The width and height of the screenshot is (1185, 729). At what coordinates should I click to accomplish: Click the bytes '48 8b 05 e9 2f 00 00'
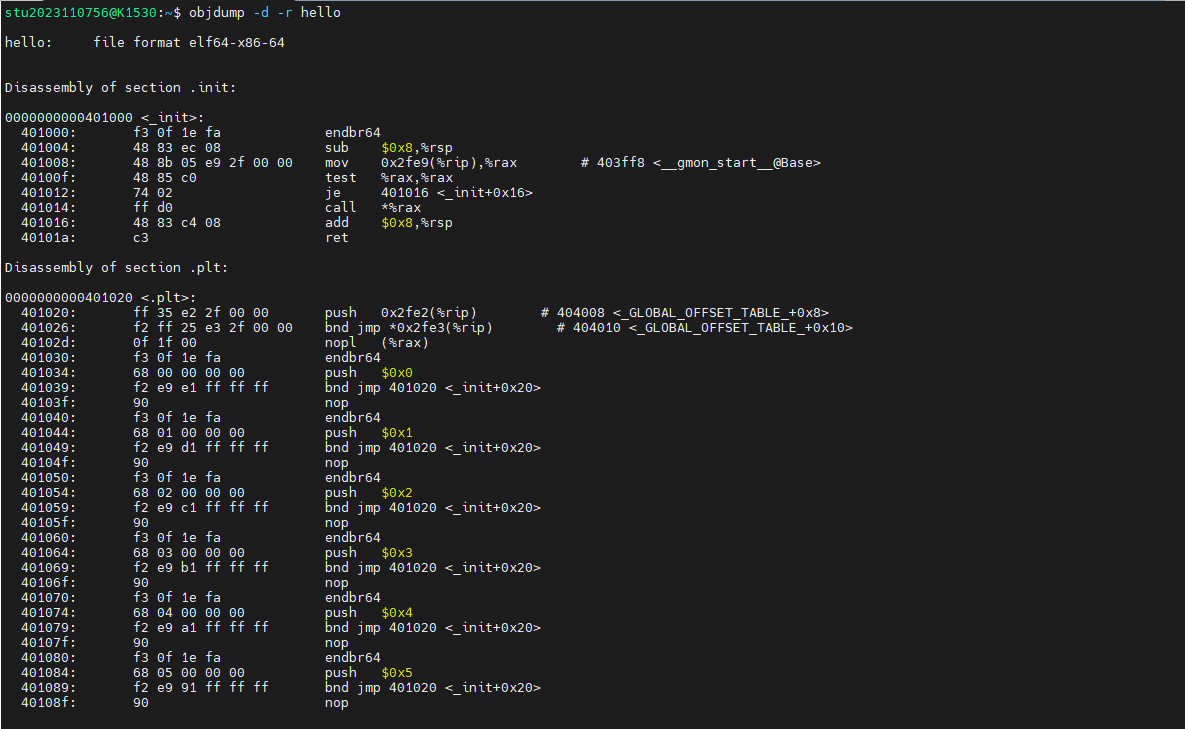[212, 162]
